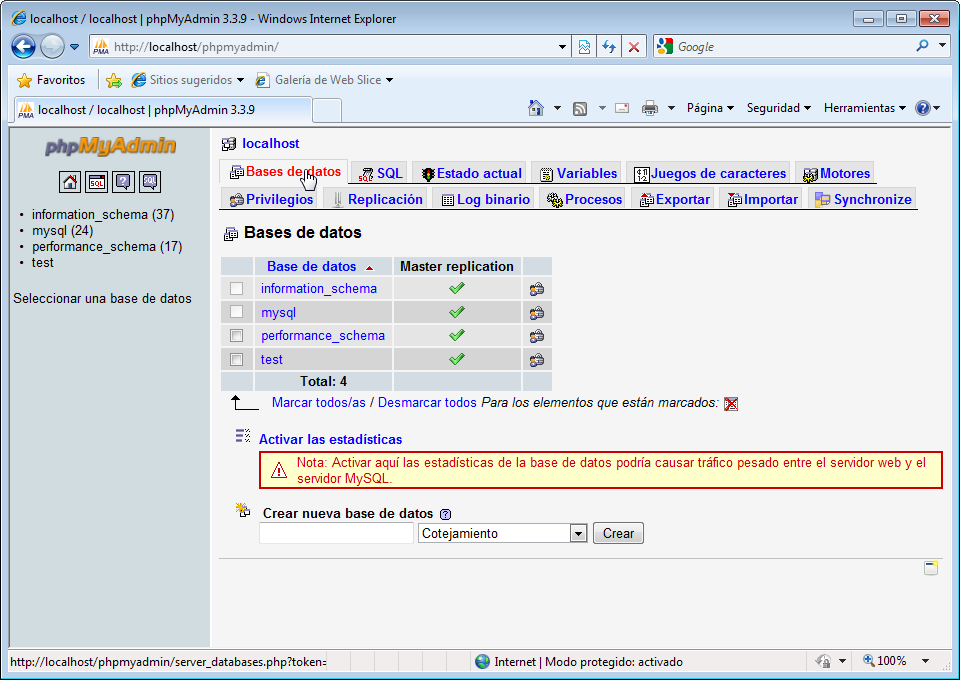Click the Marcar todos/as link
Screen dimensions: 960x680
click(318, 403)
